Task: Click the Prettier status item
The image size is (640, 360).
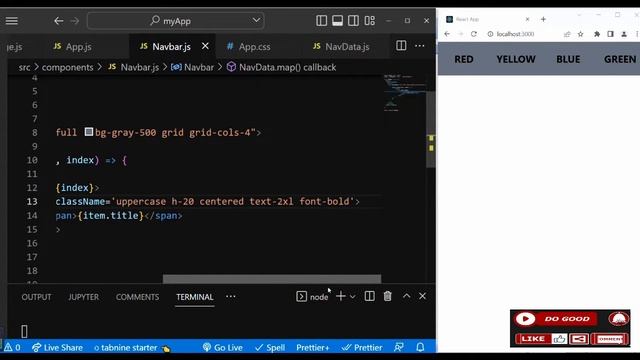Action: coord(362,347)
